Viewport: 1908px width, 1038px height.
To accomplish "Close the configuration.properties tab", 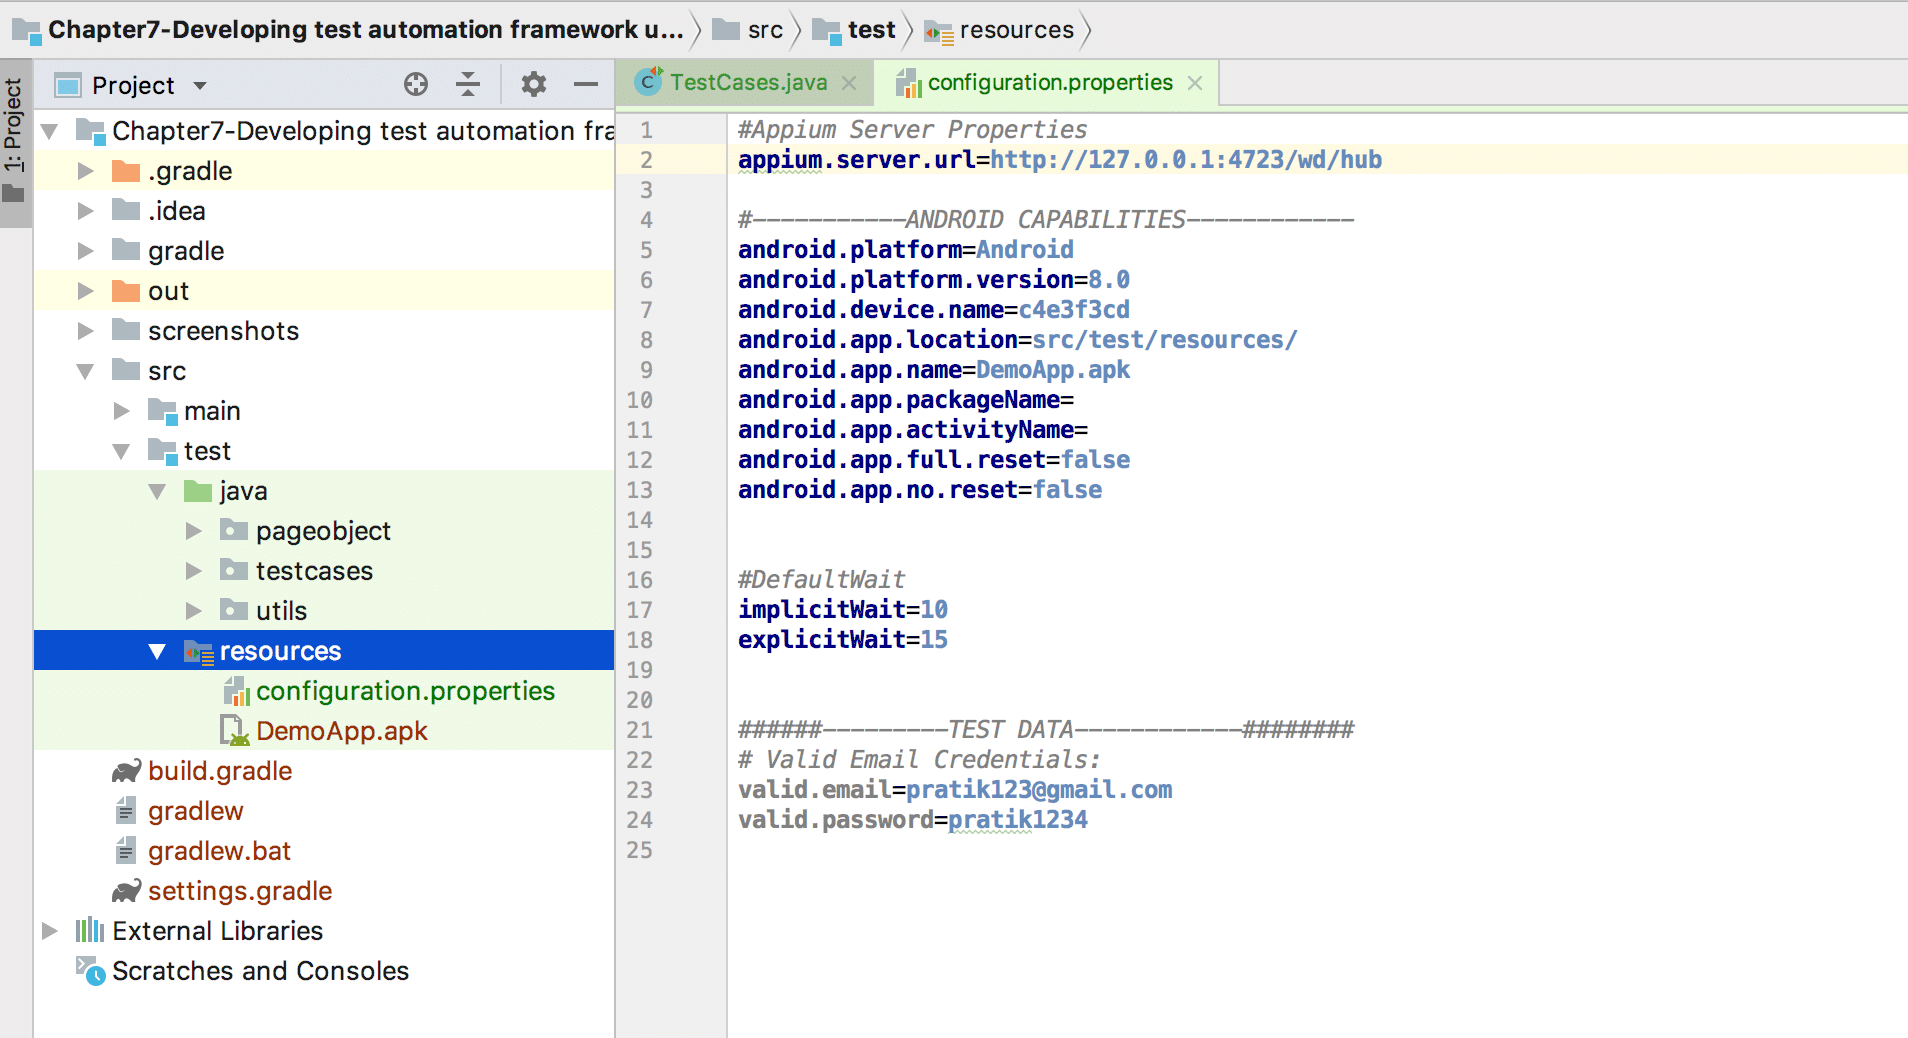I will coord(1195,83).
